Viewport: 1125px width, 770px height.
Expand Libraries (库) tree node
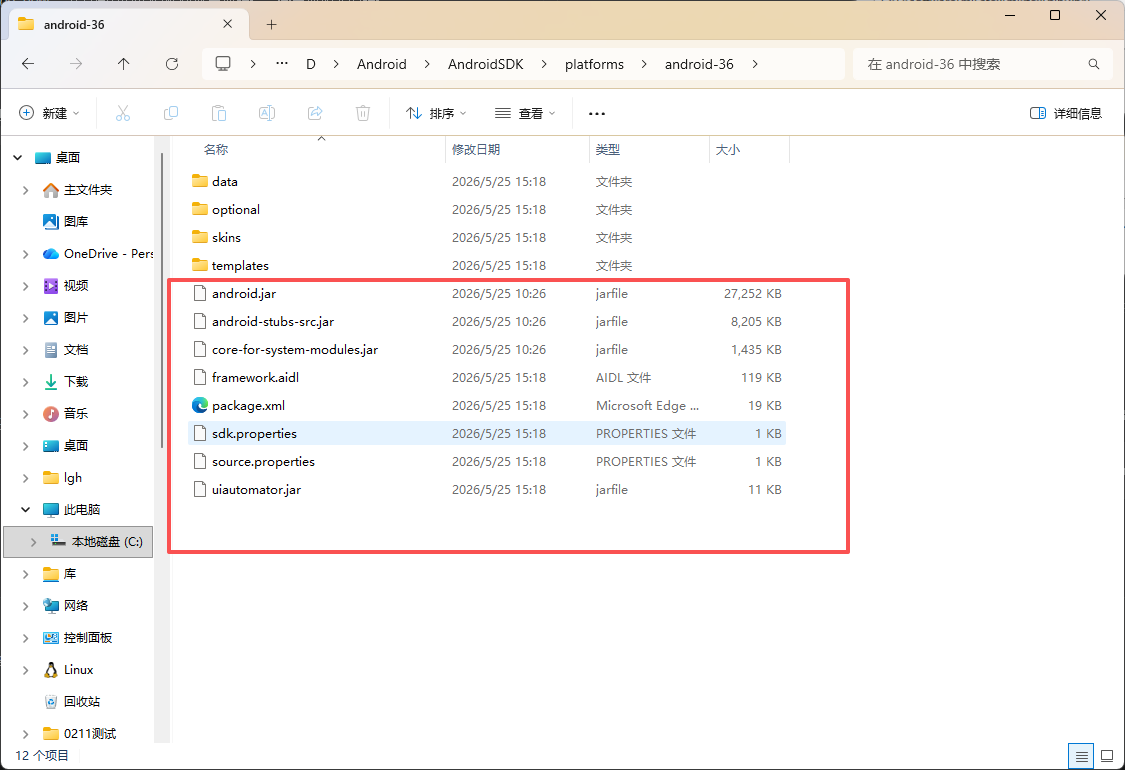coord(26,574)
